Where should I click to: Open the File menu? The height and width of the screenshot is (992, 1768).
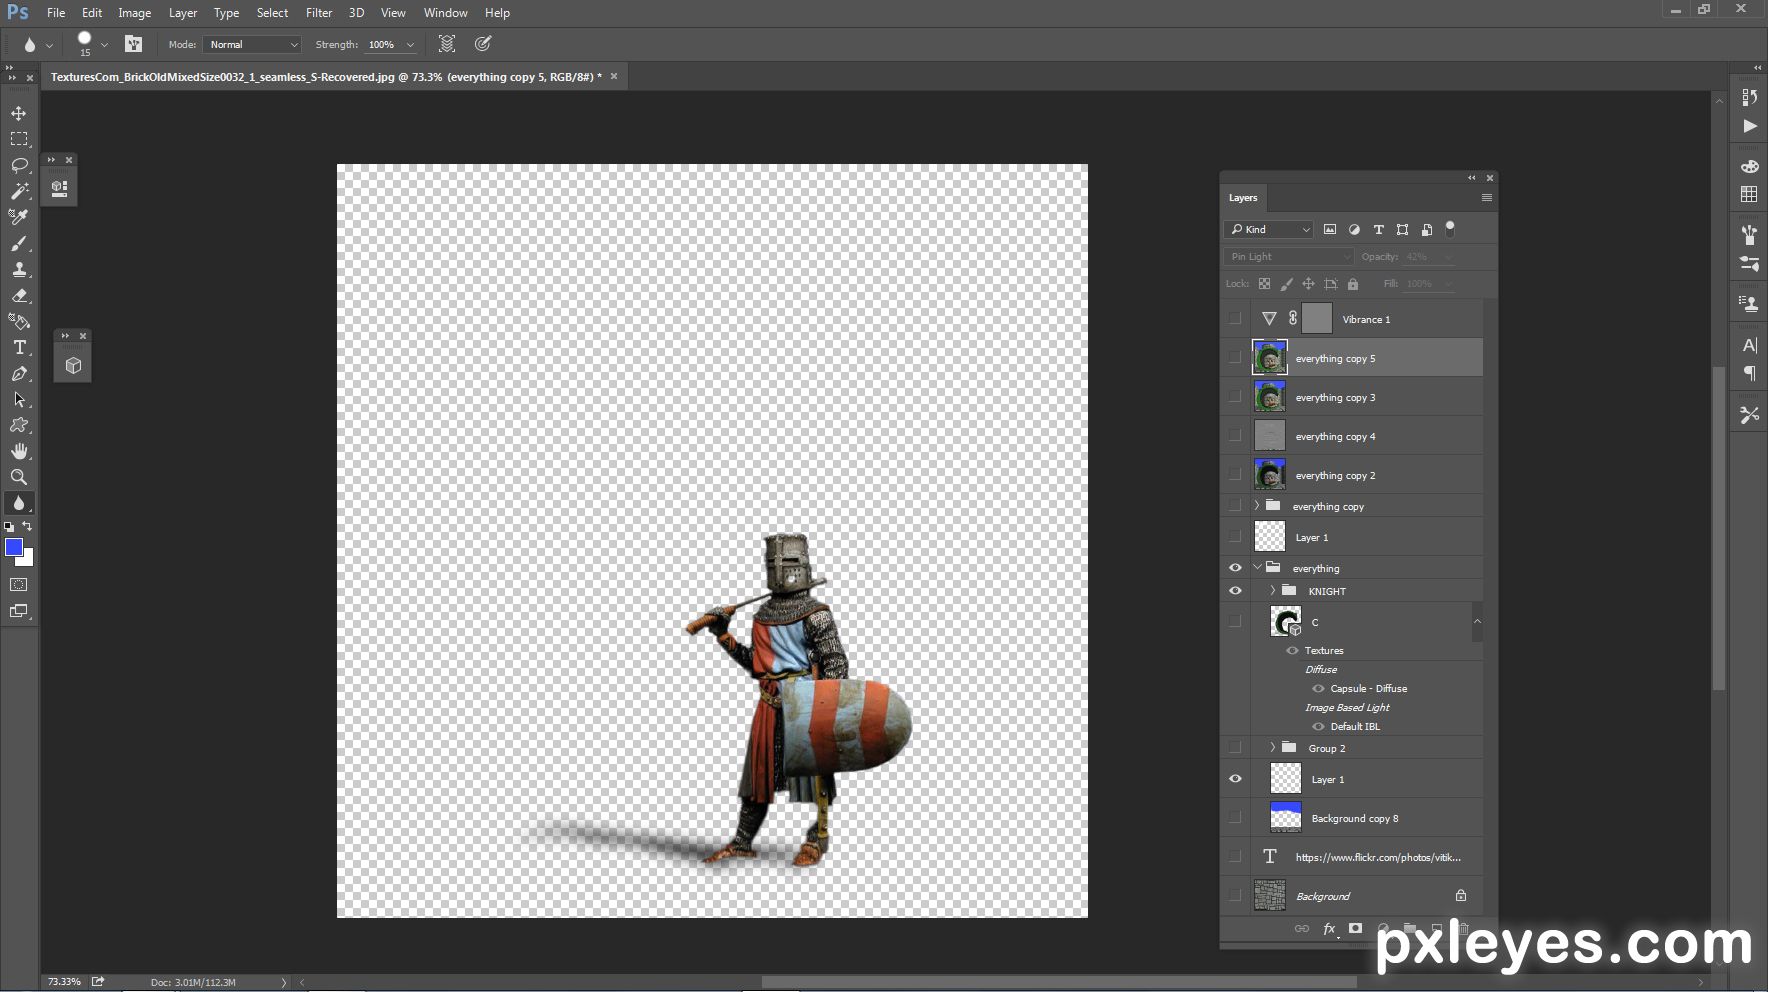56,13
